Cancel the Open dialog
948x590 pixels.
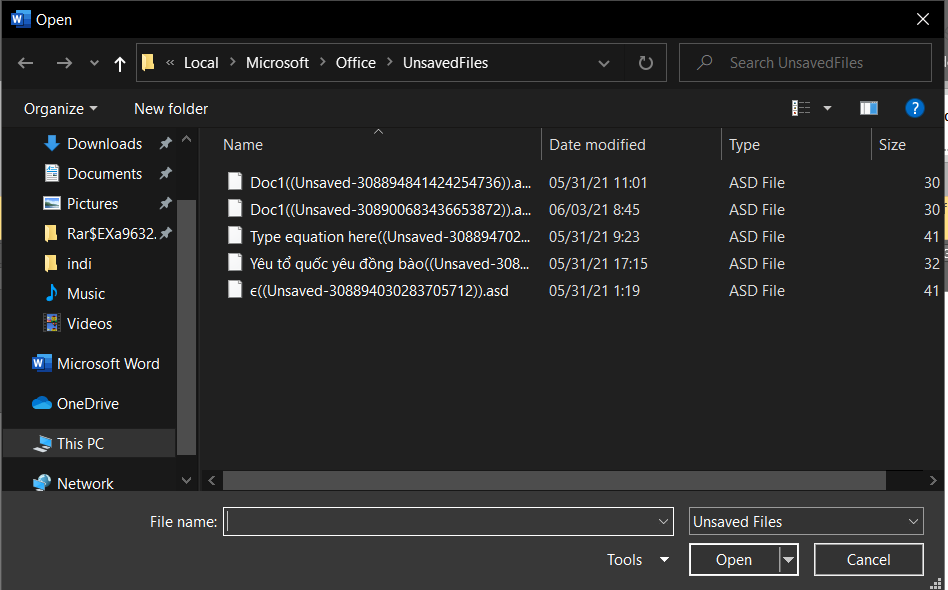coord(868,559)
